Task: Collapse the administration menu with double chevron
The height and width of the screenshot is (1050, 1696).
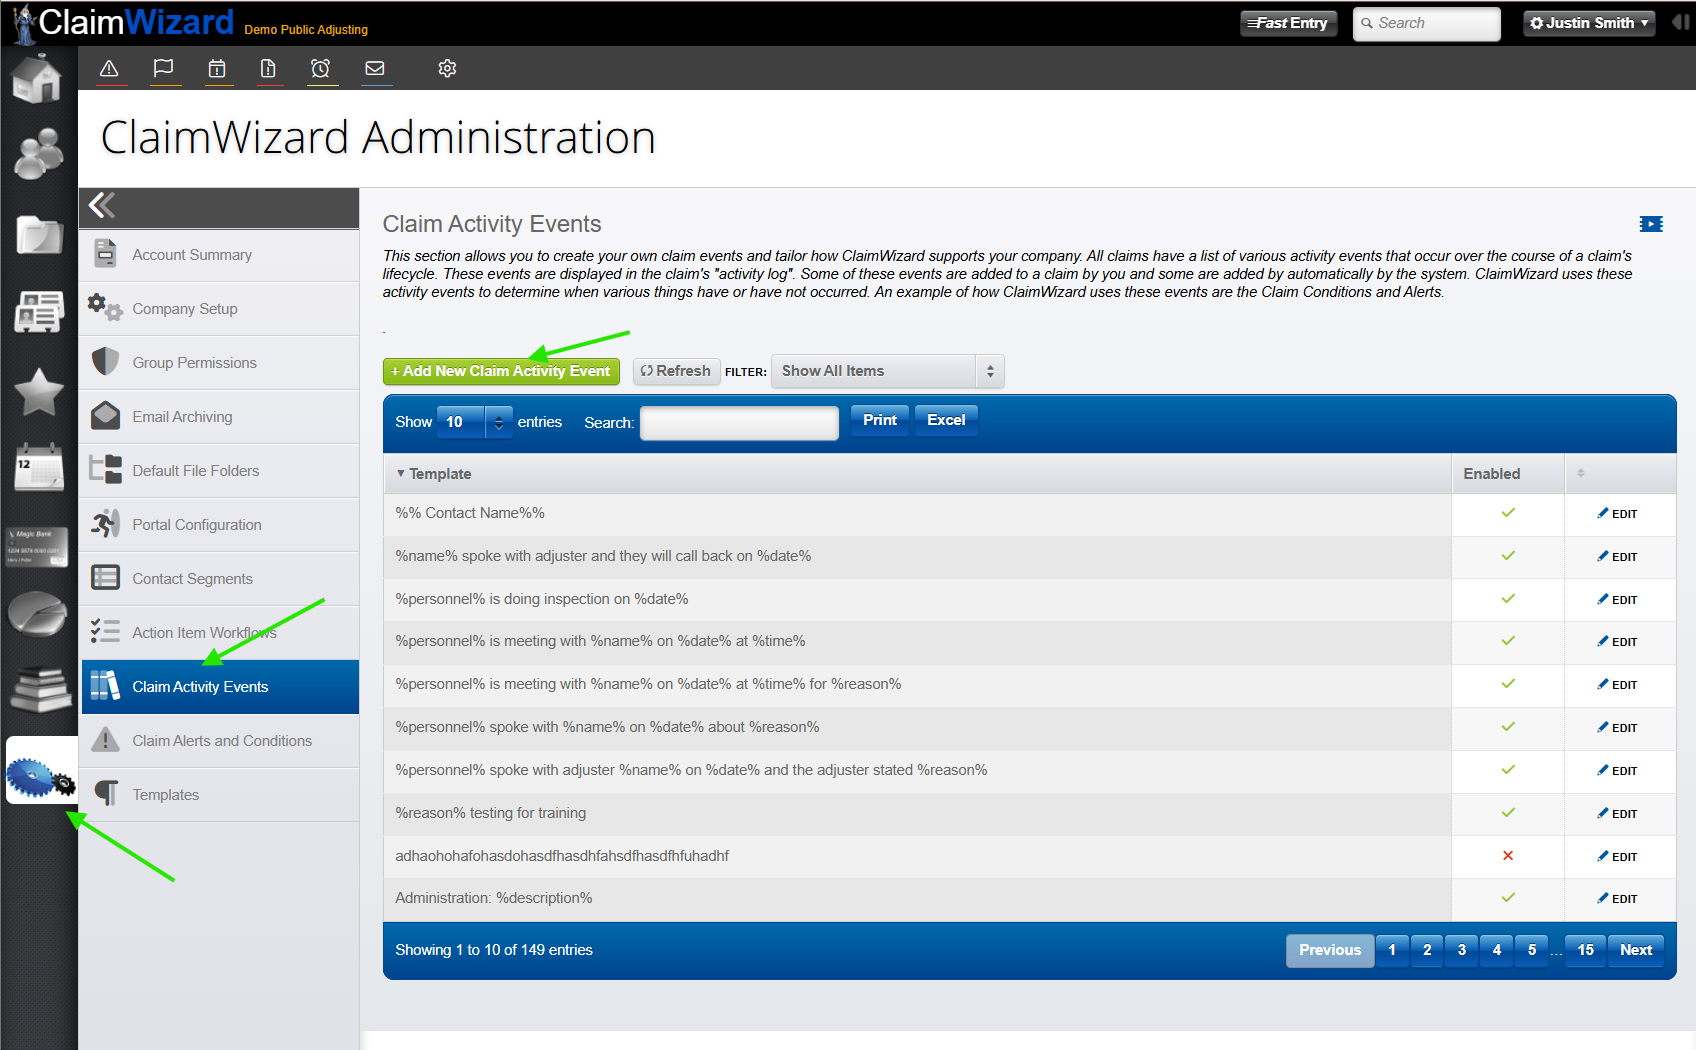Action: coord(102,206)
